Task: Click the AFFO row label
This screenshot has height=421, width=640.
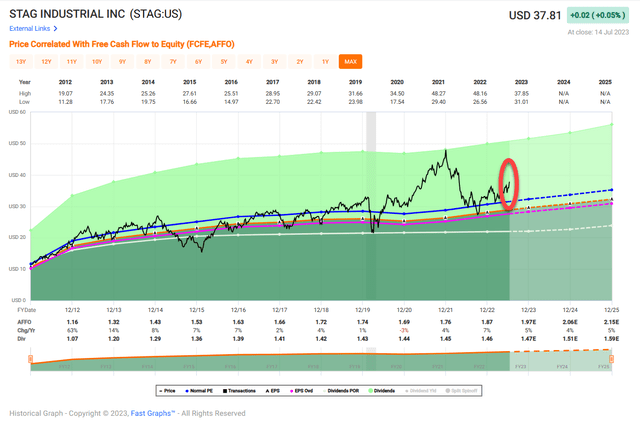Action: pos(24,322)
